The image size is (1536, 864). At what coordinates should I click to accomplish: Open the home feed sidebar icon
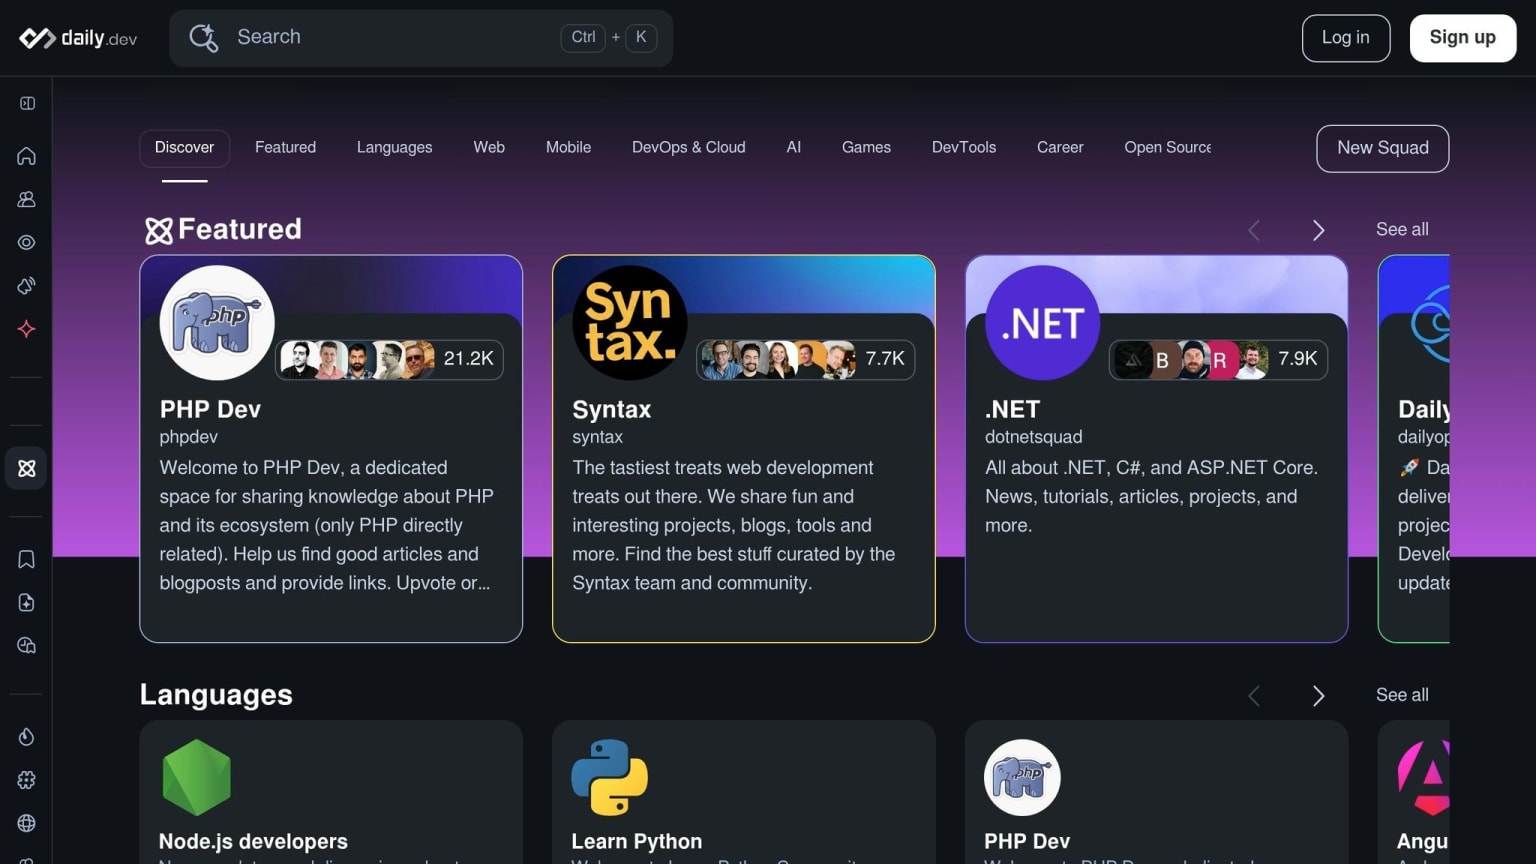pyautogui.click(x=27, y=156)
